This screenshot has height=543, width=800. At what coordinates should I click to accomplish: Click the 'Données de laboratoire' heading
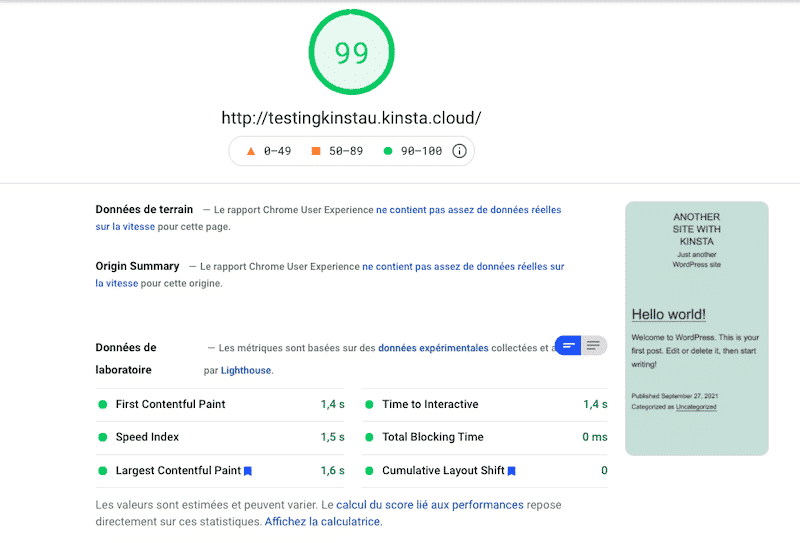126,358
